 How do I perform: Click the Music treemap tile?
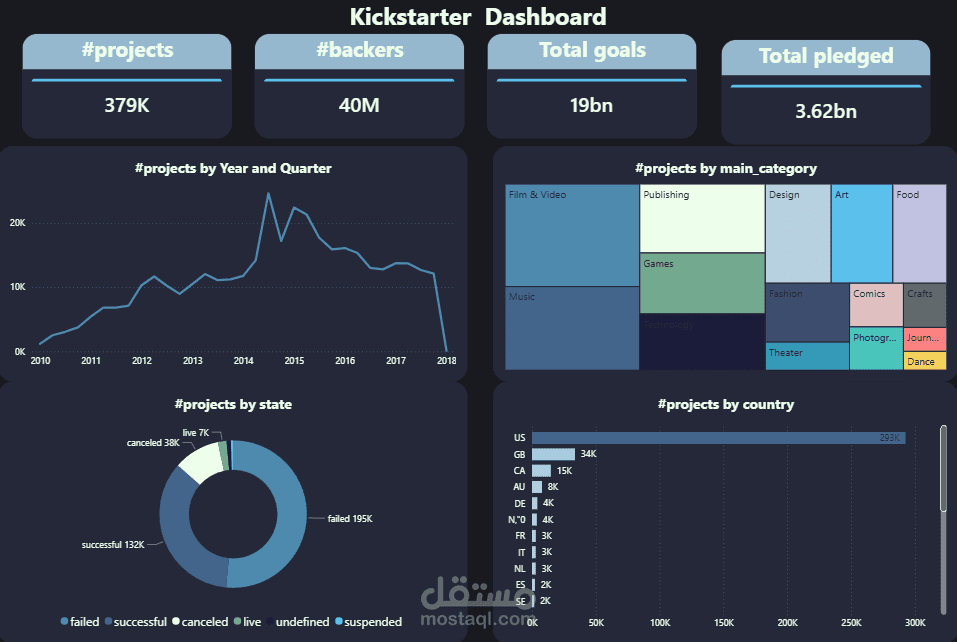pyautogui.click(x=572, y=328)
